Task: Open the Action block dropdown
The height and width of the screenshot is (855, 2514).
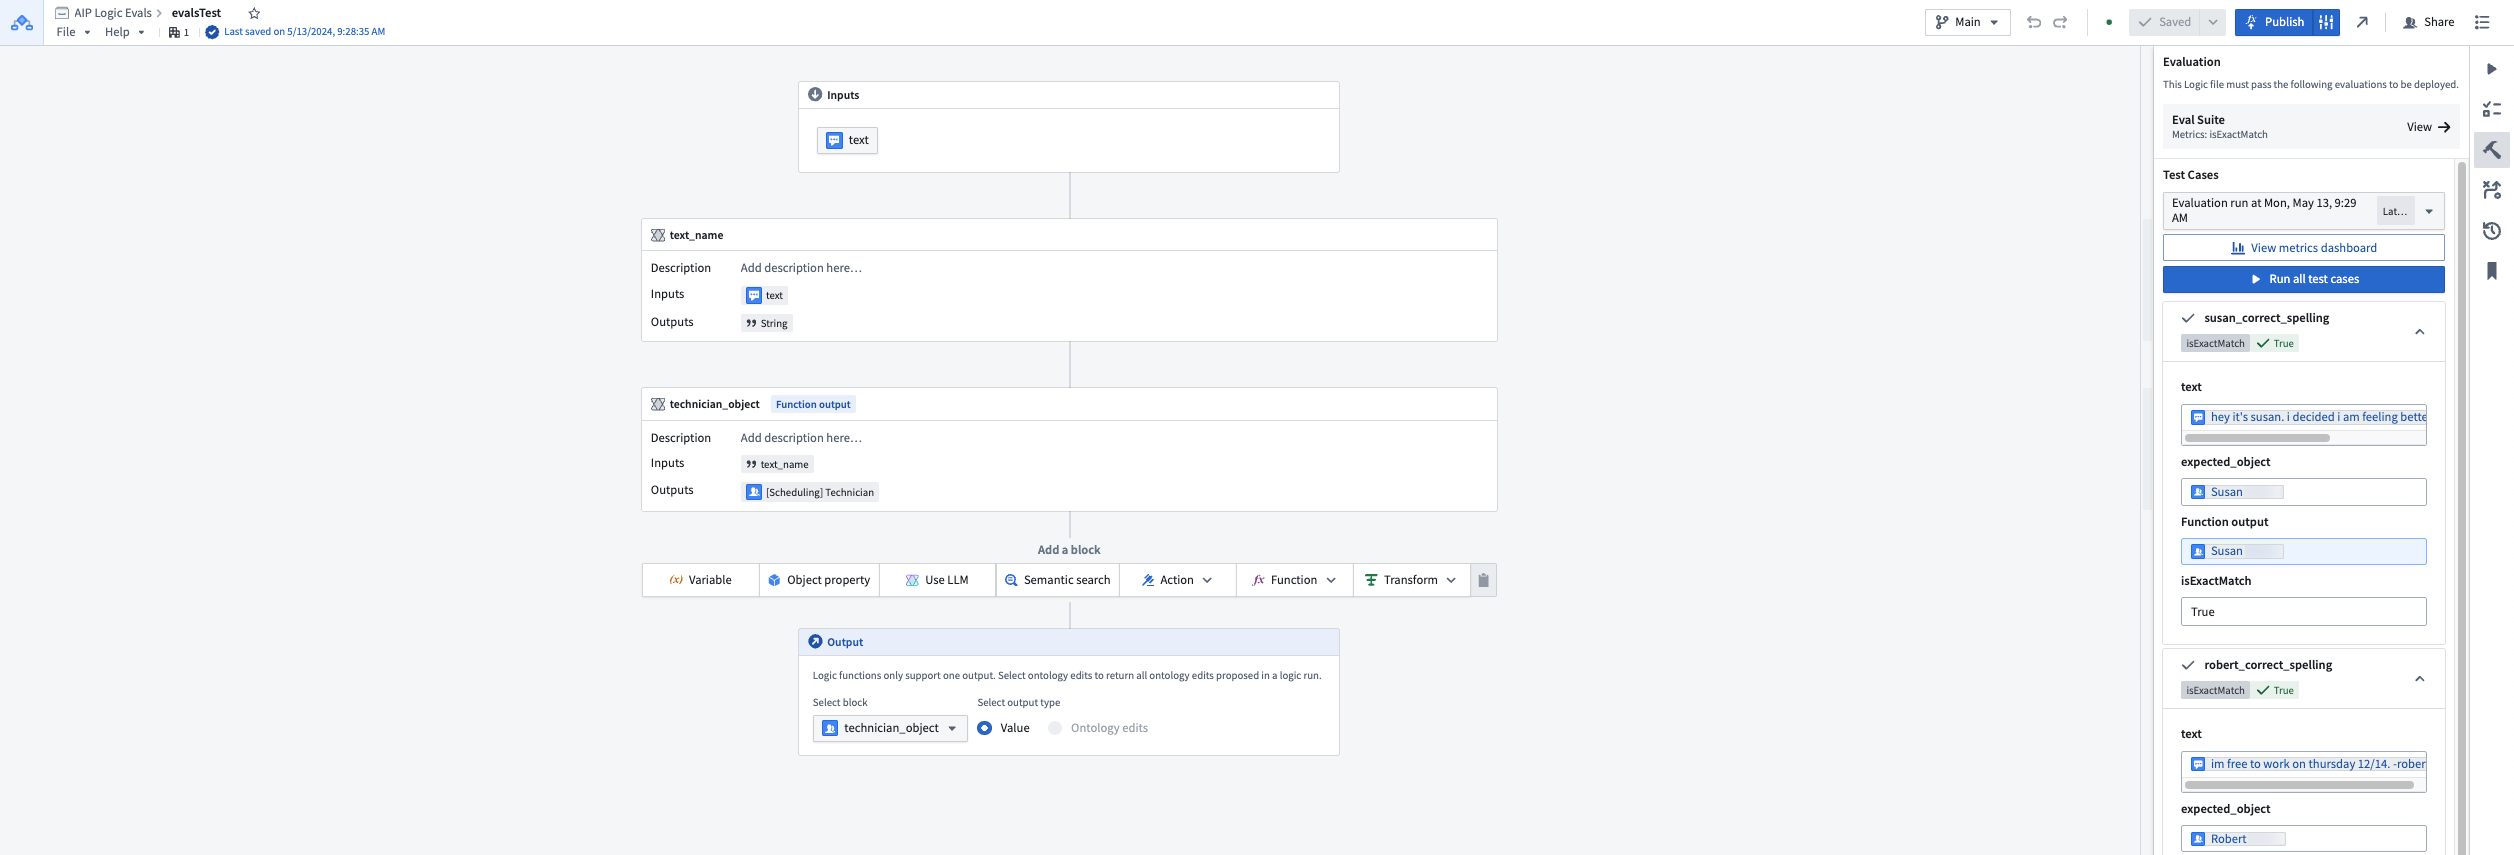Action: tap(1177, 580)
